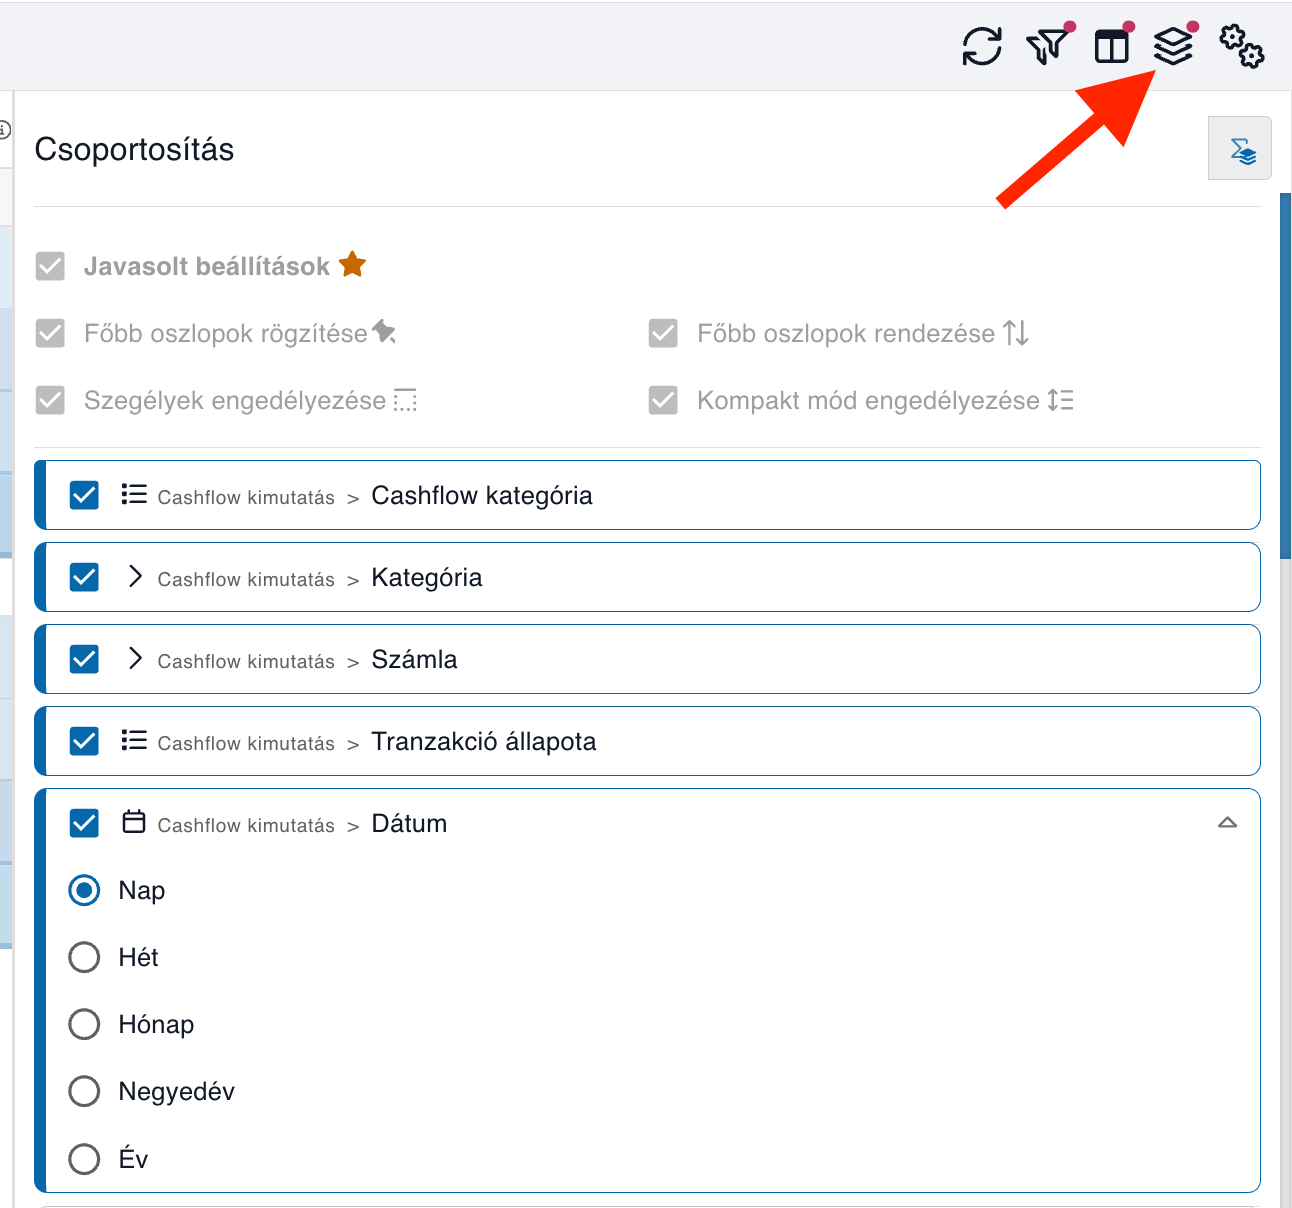Click the line-height icon beside Kompakt mód engedélyezése

[x=1061, y=400]
